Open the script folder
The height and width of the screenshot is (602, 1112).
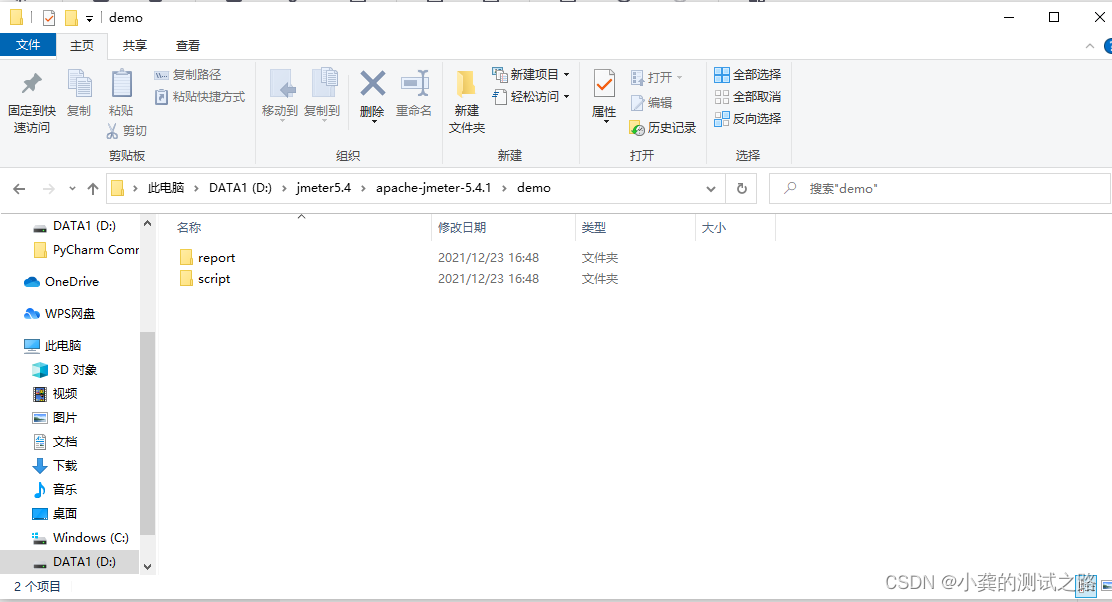click(x=211, y=279)
